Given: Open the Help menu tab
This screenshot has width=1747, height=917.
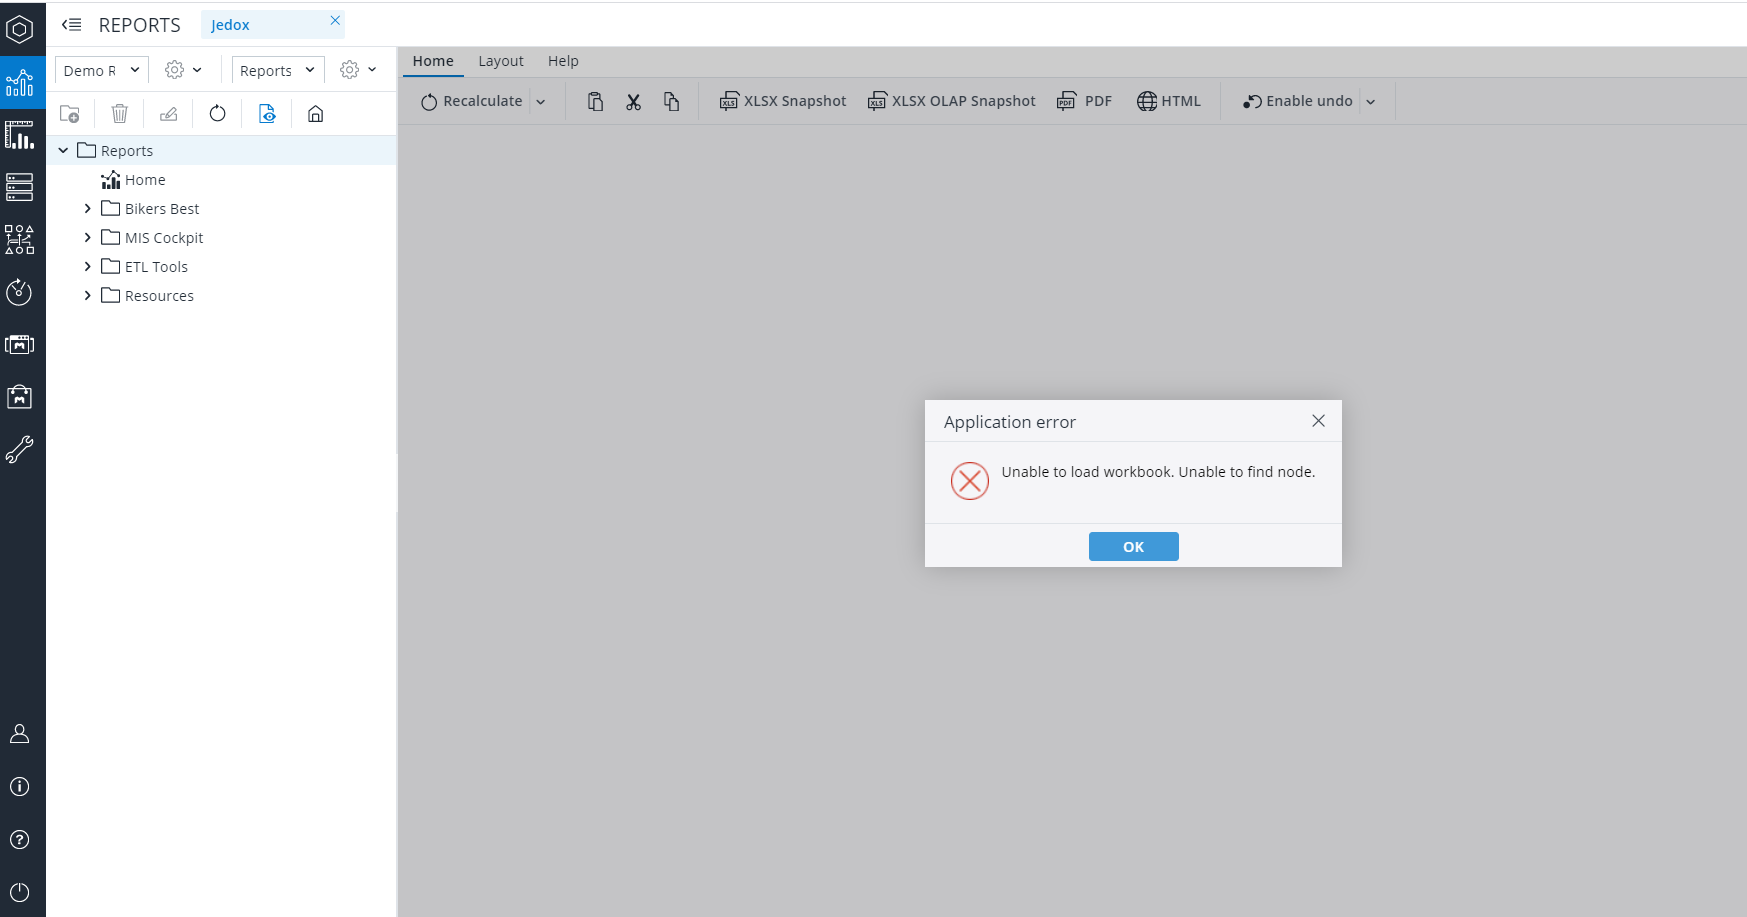Looking at the screenshot, I should coord(563,61).
